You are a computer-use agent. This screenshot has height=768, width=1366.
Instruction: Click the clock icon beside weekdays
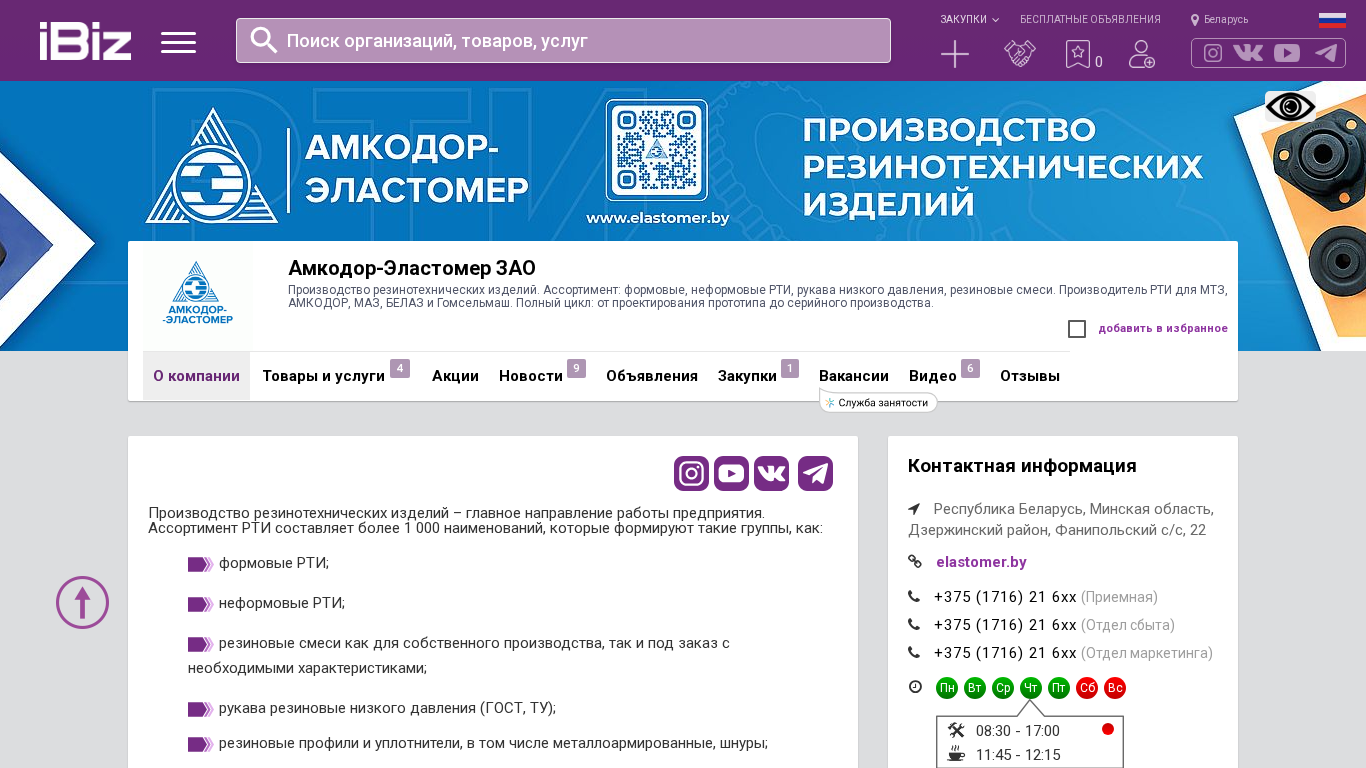(x=915, y=687)
